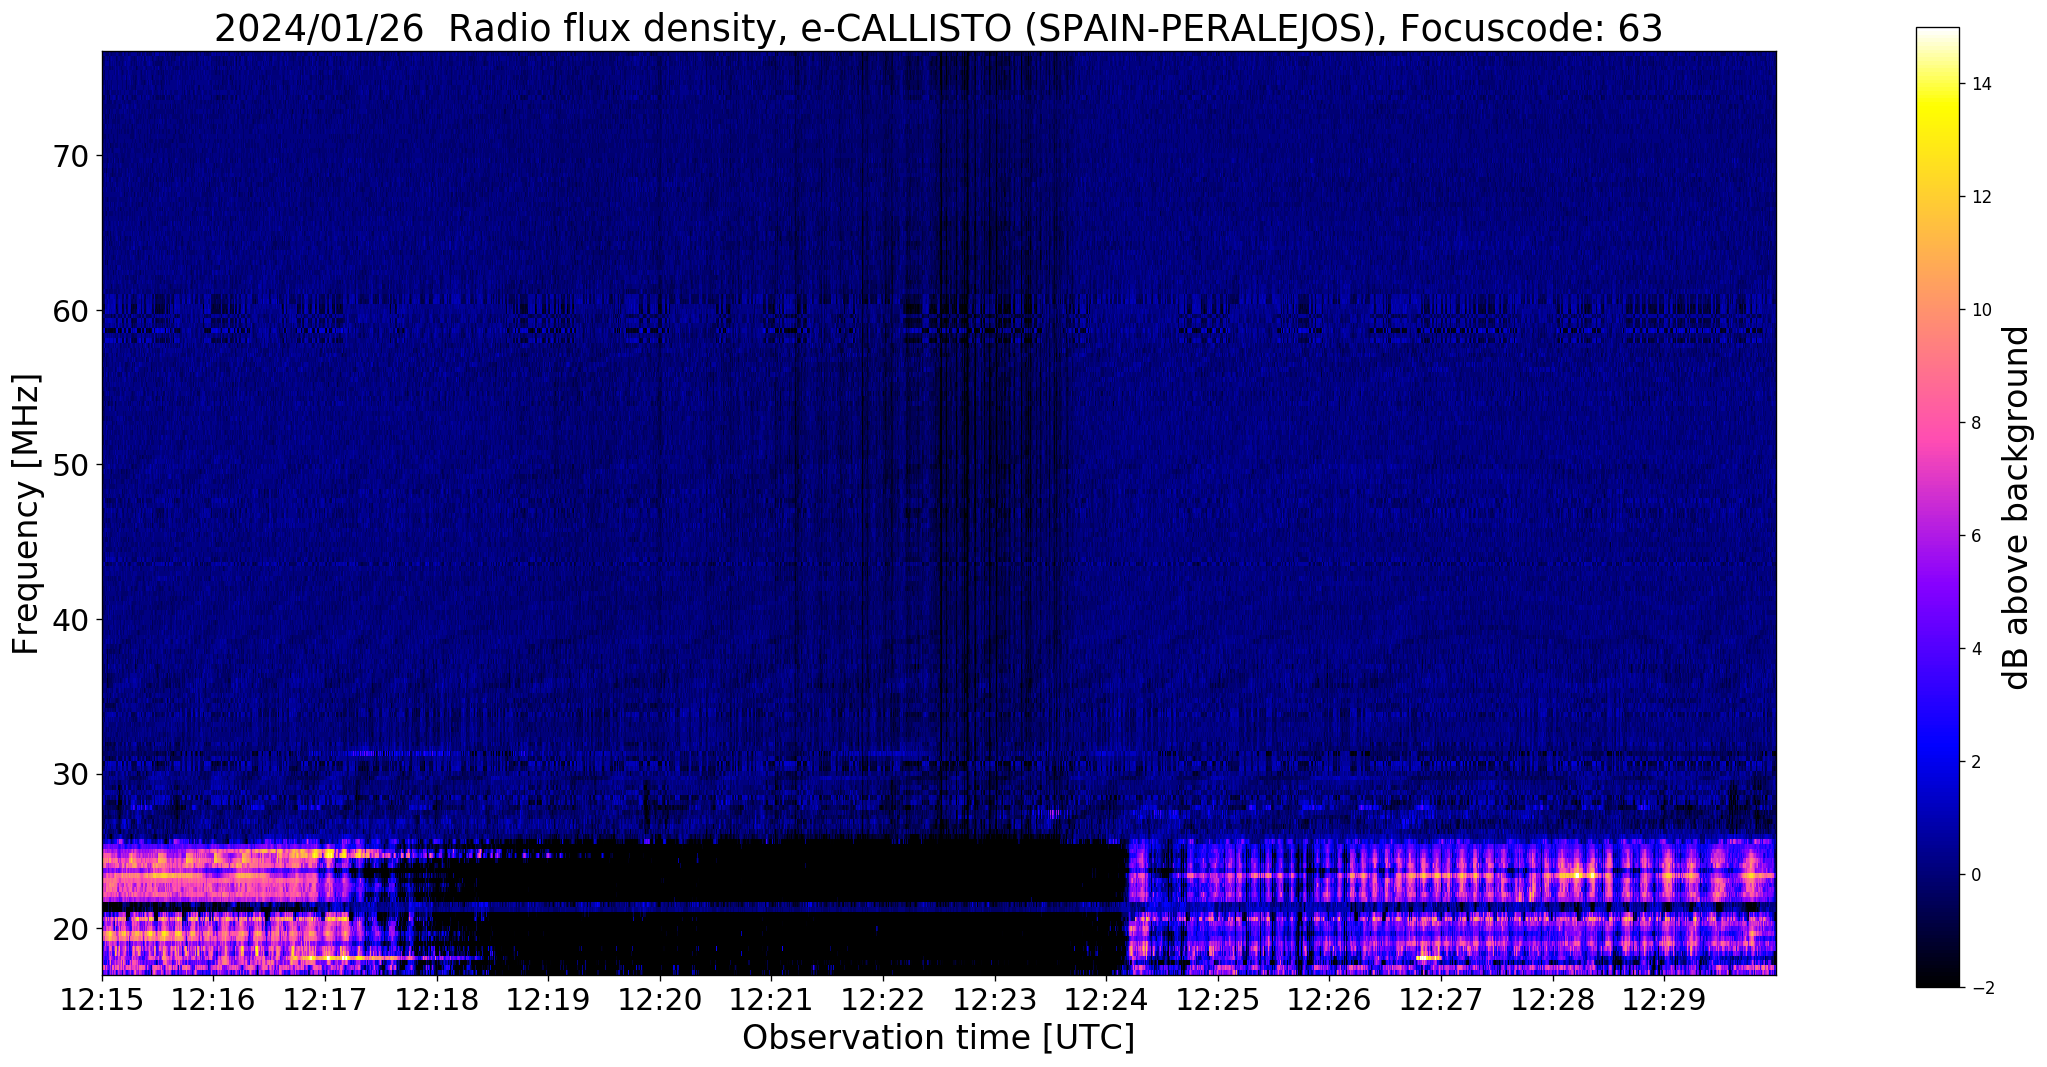Click the 'Frequency [MHz]' y-axis label
2047x1067 pixels.
(x=26, y=514)
